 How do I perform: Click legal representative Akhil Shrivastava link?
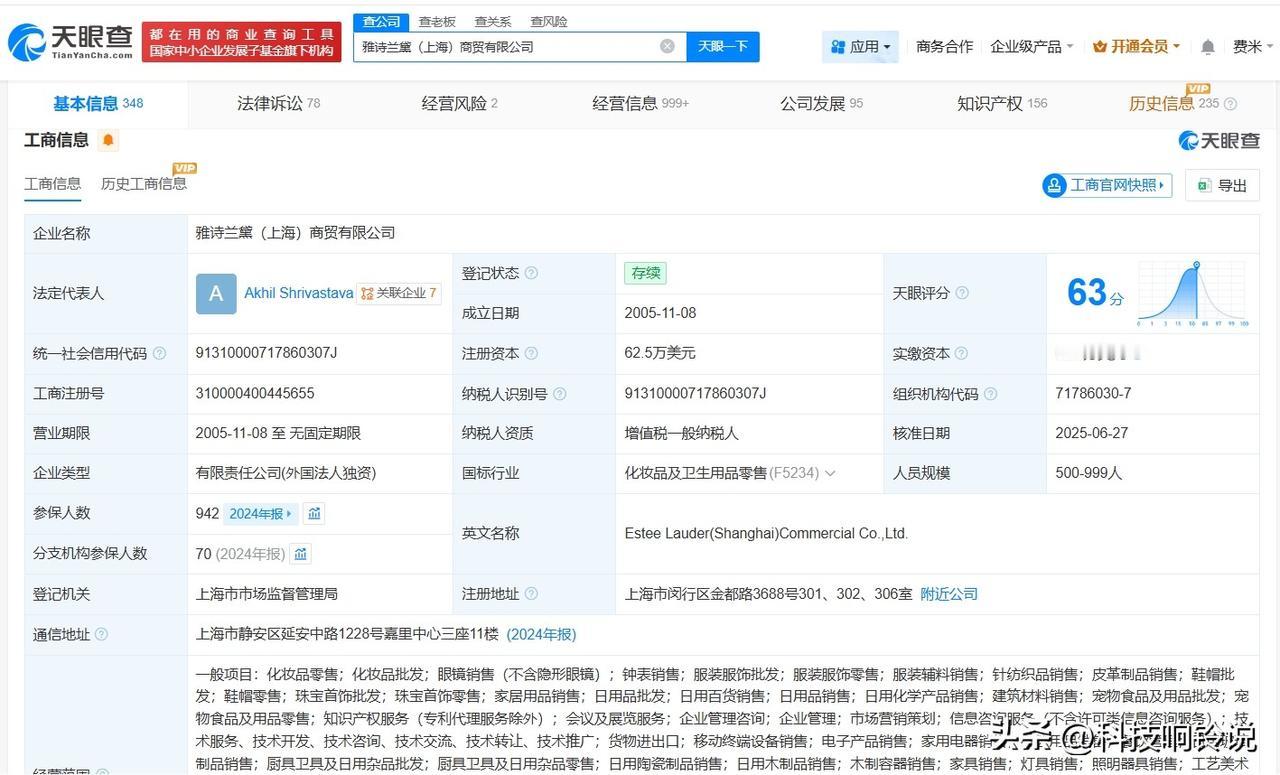[x=298, y=293]
